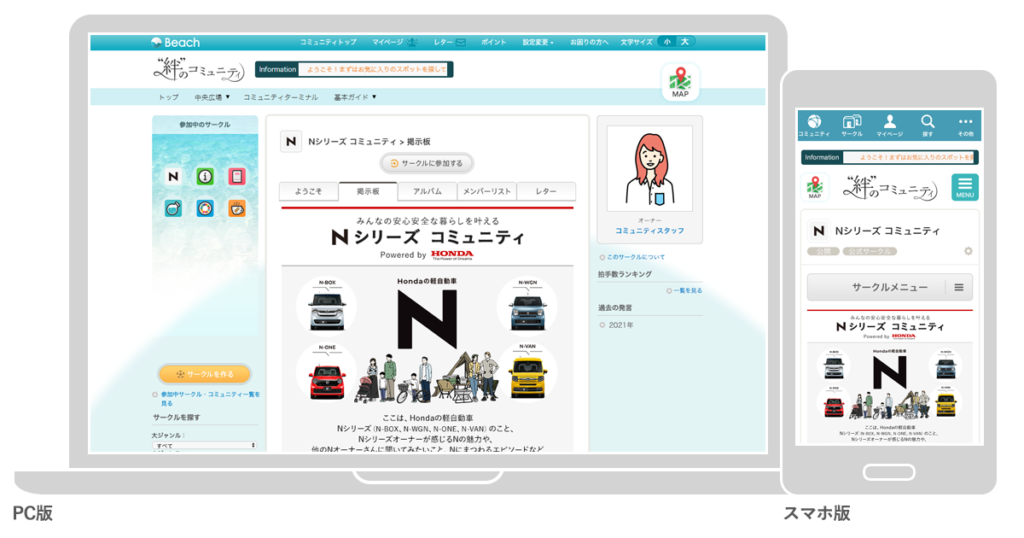Open レター in the top header
Viewport: 1024px width, 538px height.
coord(449,42)
